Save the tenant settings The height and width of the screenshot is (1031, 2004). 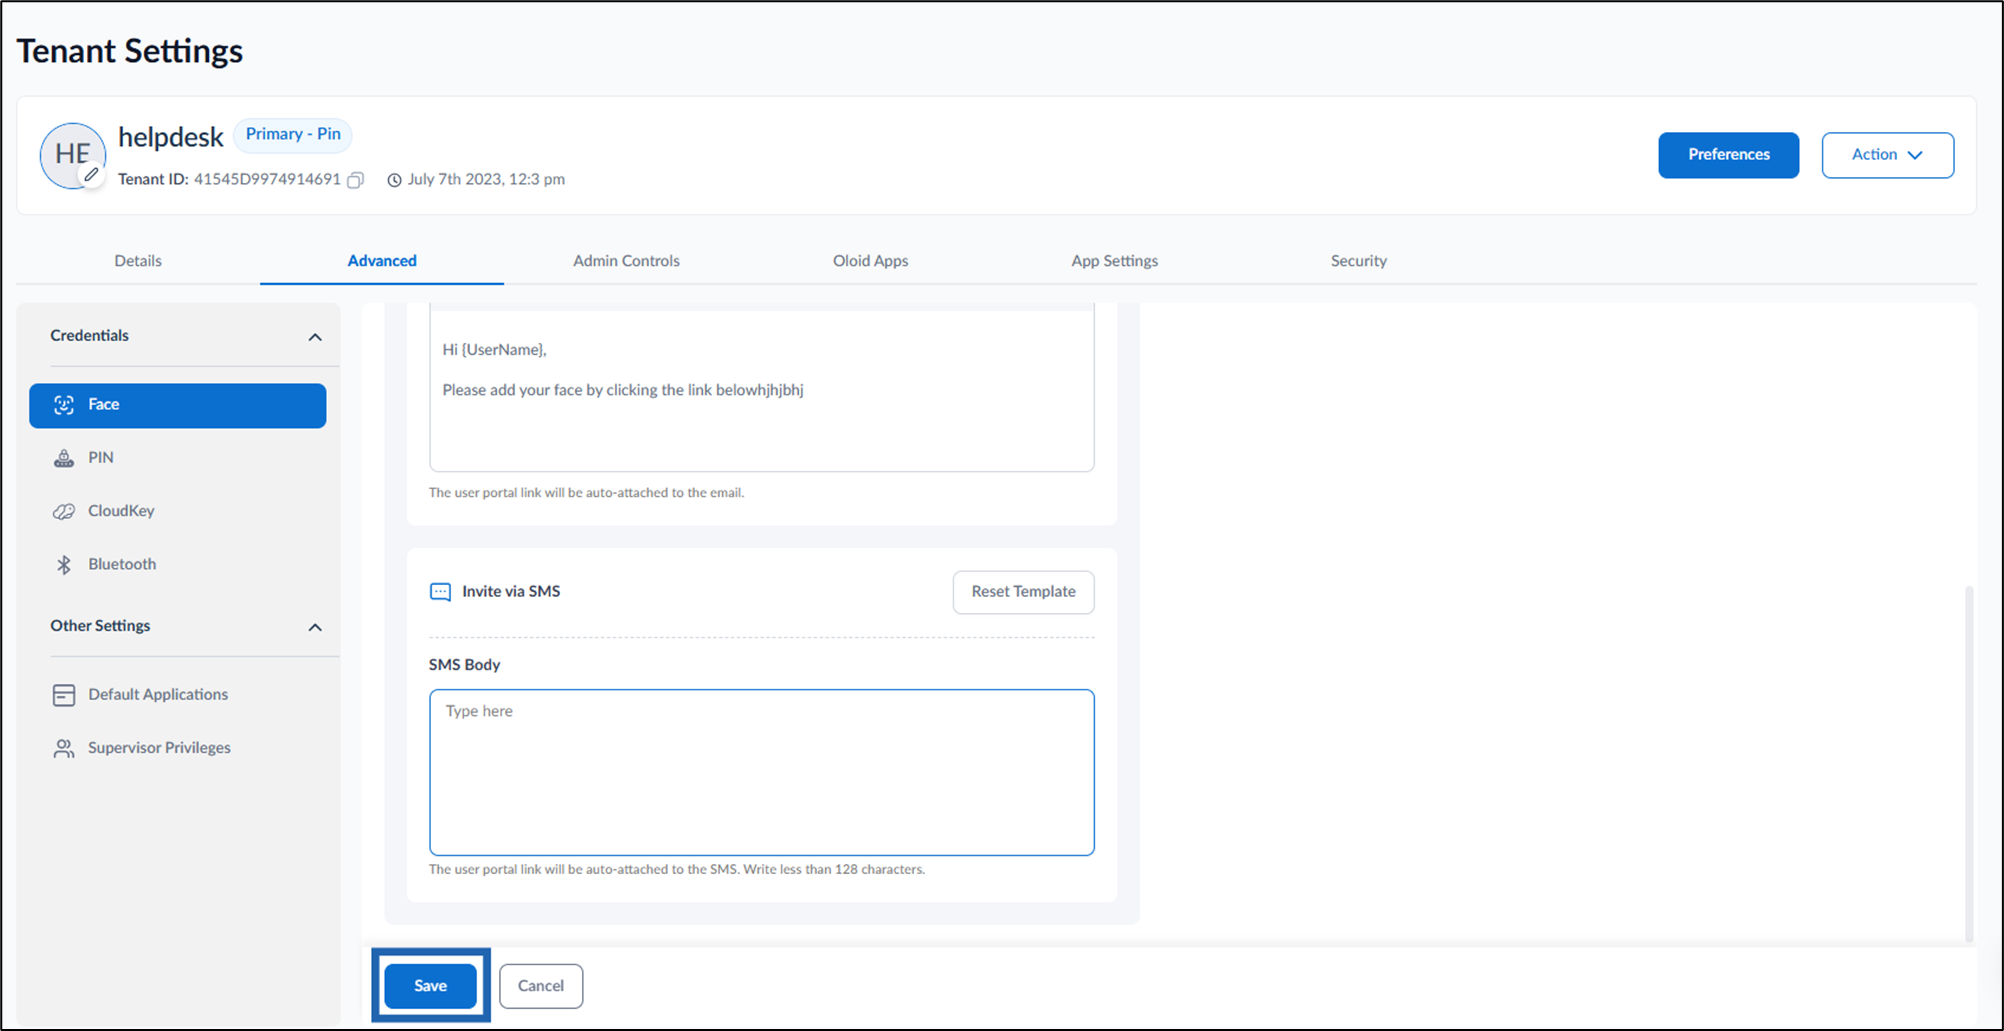[x=430, y=986]
